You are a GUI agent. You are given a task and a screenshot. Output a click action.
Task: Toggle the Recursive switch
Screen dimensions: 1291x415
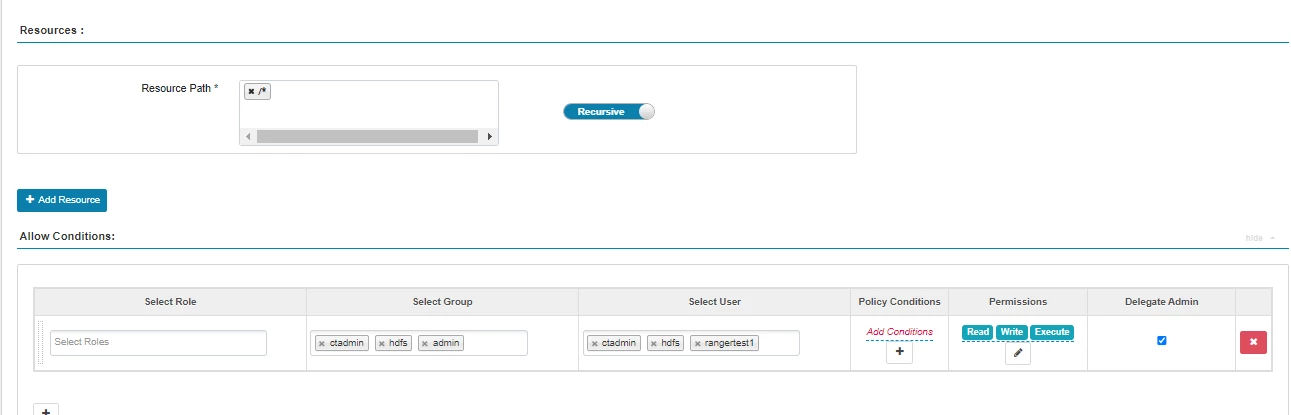609,111
